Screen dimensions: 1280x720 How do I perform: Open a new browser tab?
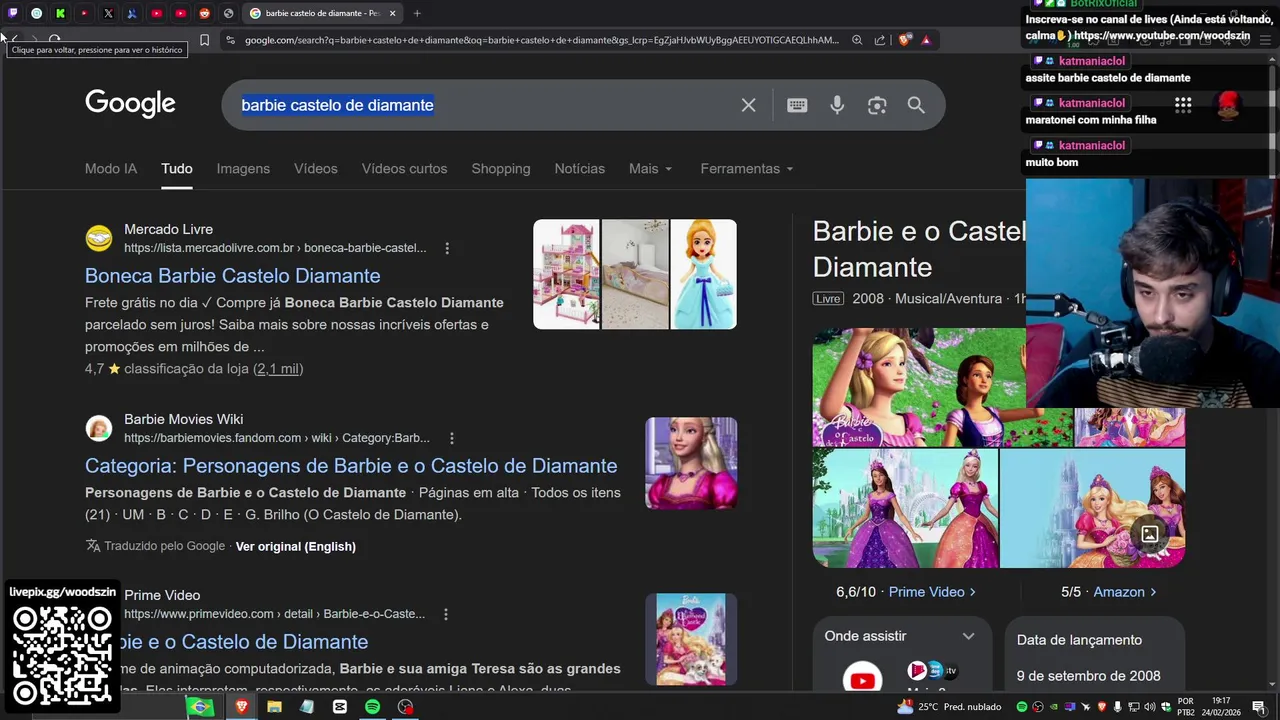417,13
